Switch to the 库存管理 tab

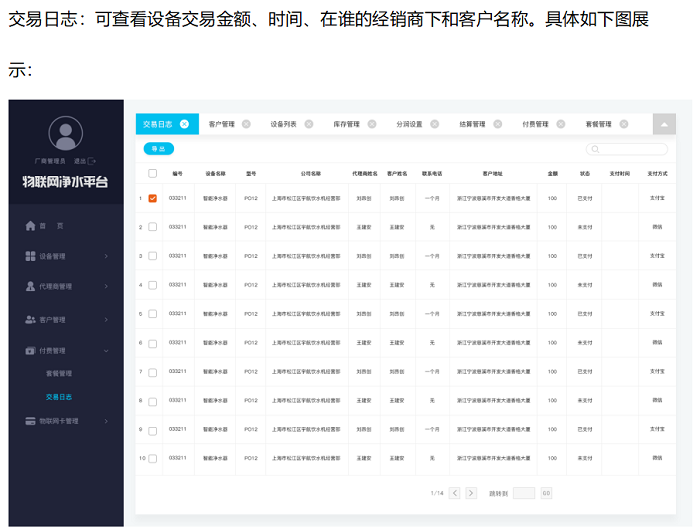pos(346,124)
